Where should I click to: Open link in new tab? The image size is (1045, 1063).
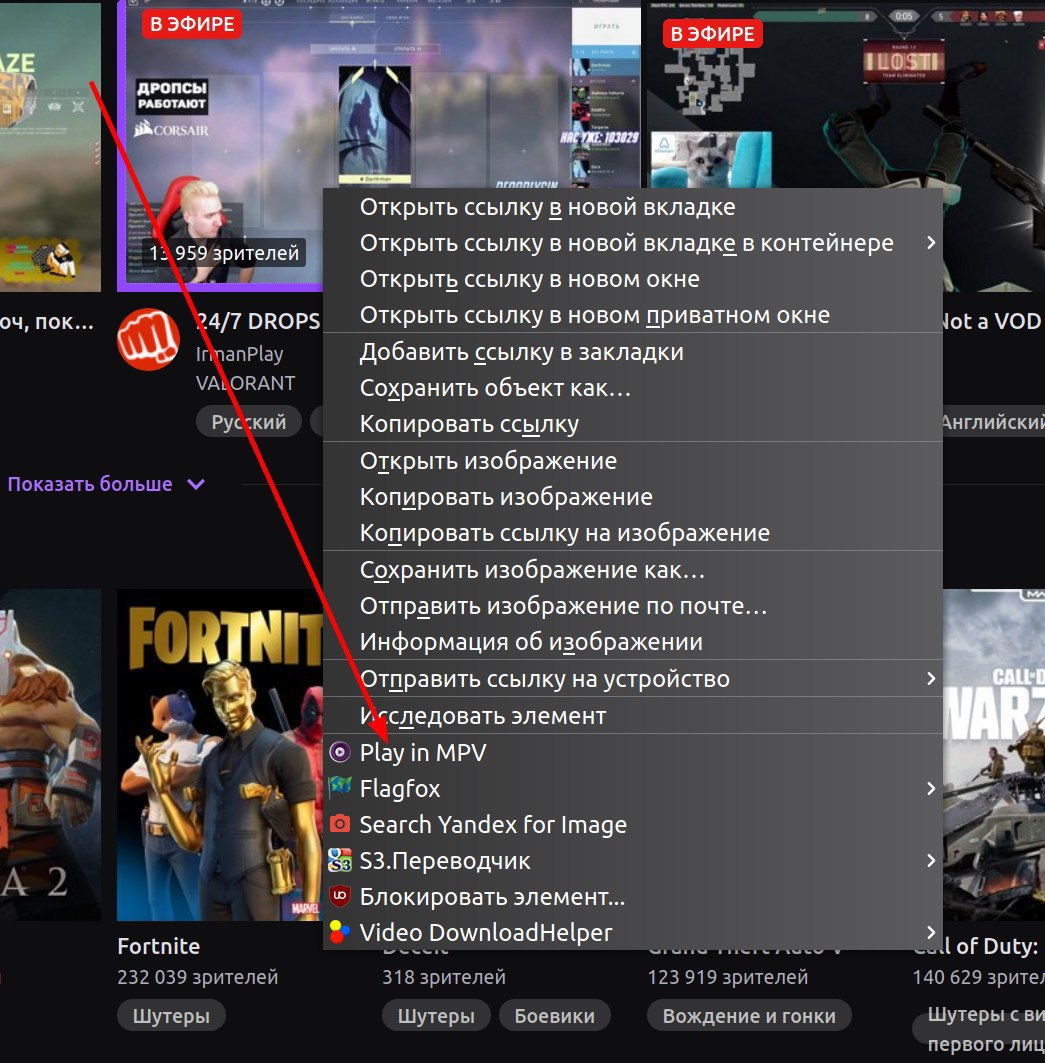coord(633,207)
